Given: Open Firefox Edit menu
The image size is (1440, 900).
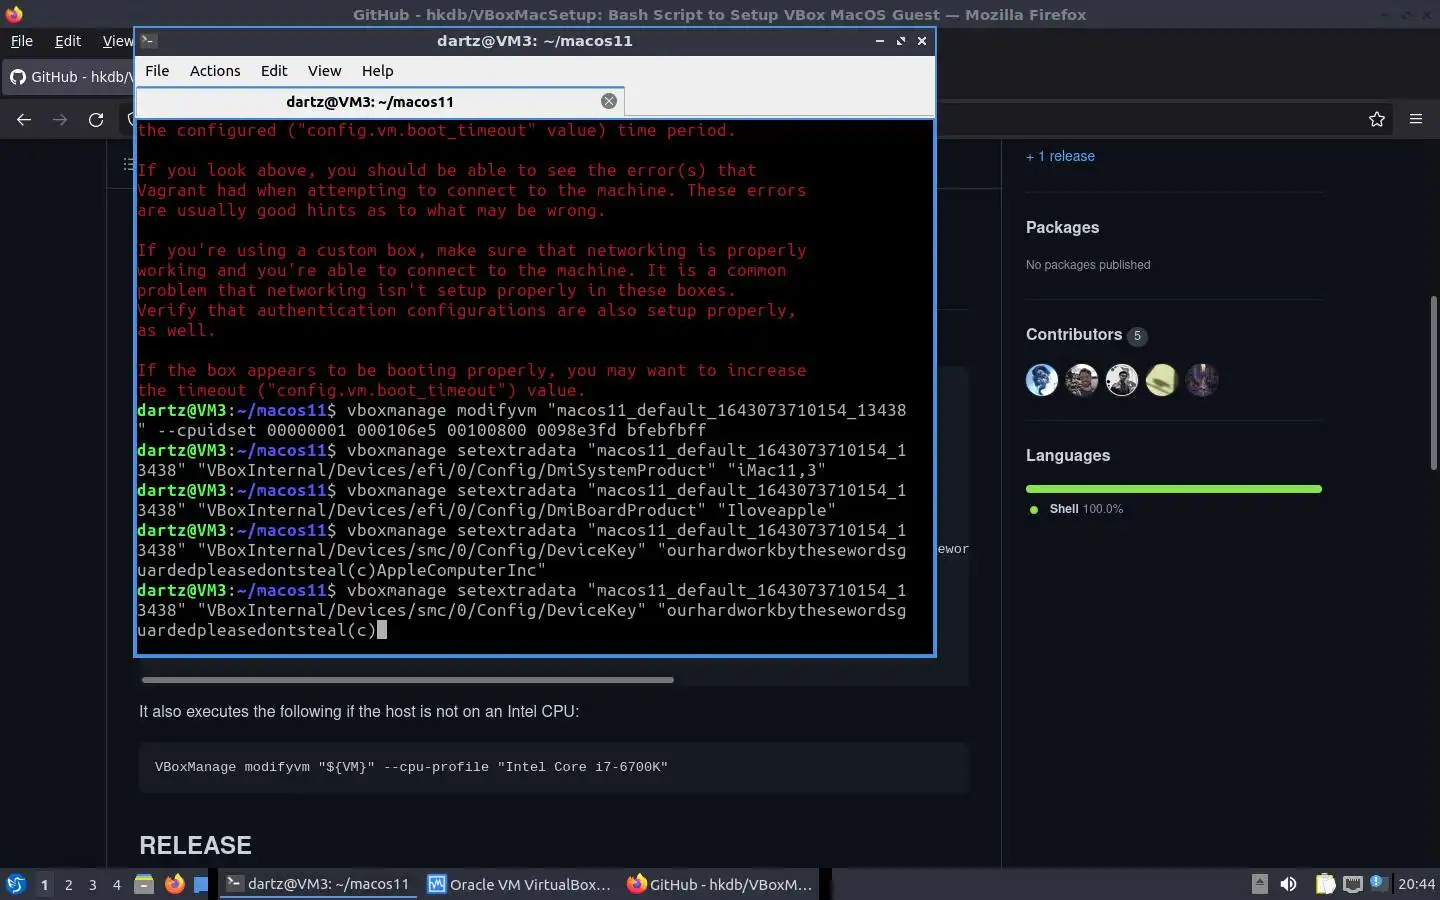Looking at the screenshot, I should 68,41.
